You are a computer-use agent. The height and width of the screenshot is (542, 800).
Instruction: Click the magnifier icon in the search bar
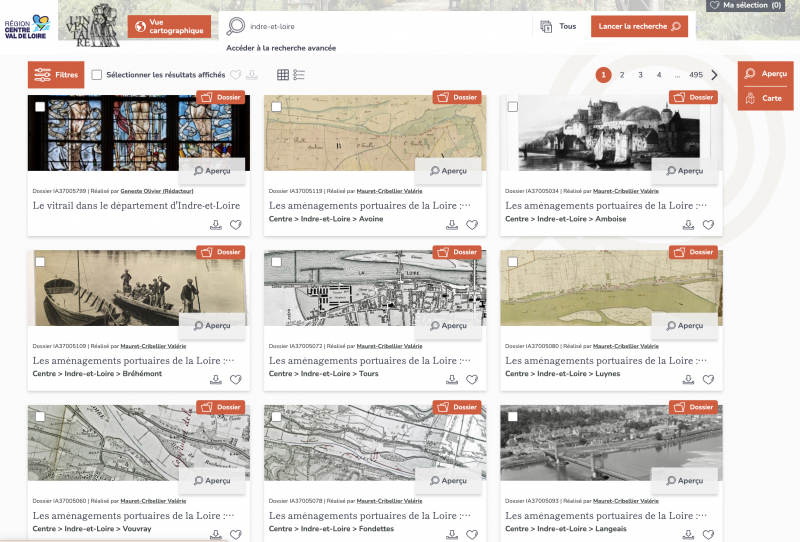pyautogui.click(x=236, y=27)
